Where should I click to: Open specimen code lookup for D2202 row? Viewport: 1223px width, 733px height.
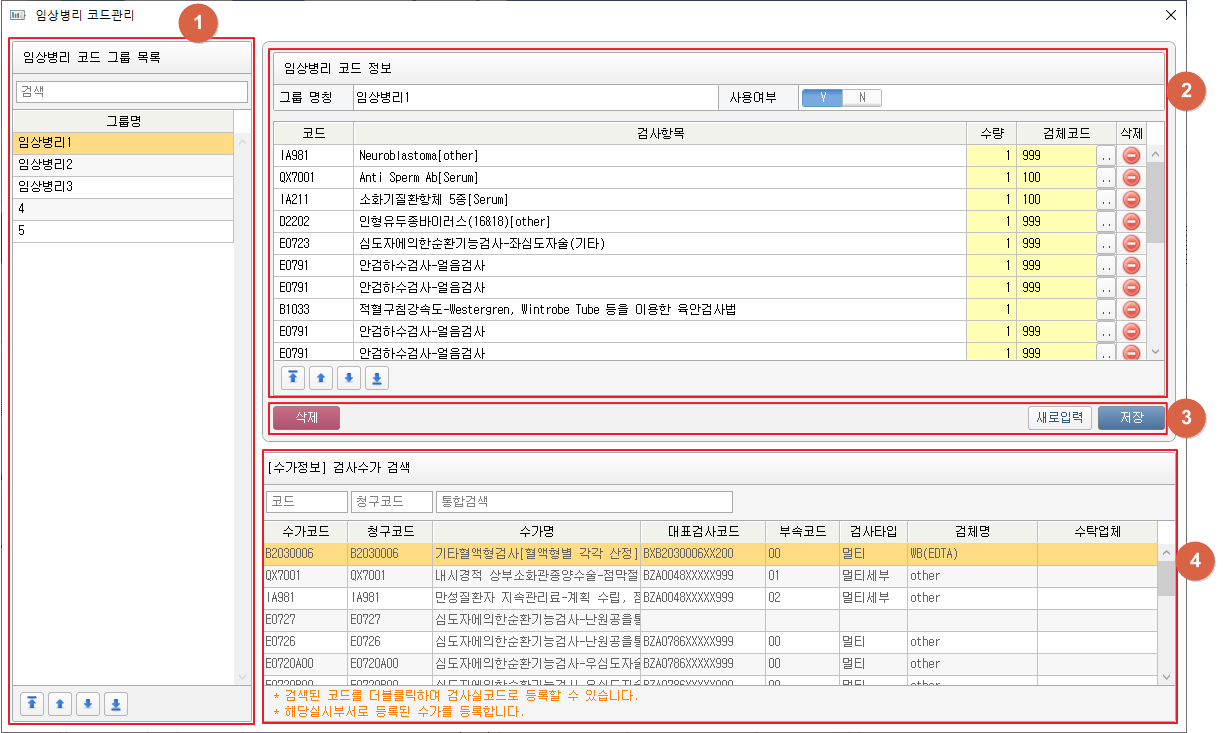coord(1105,221)
